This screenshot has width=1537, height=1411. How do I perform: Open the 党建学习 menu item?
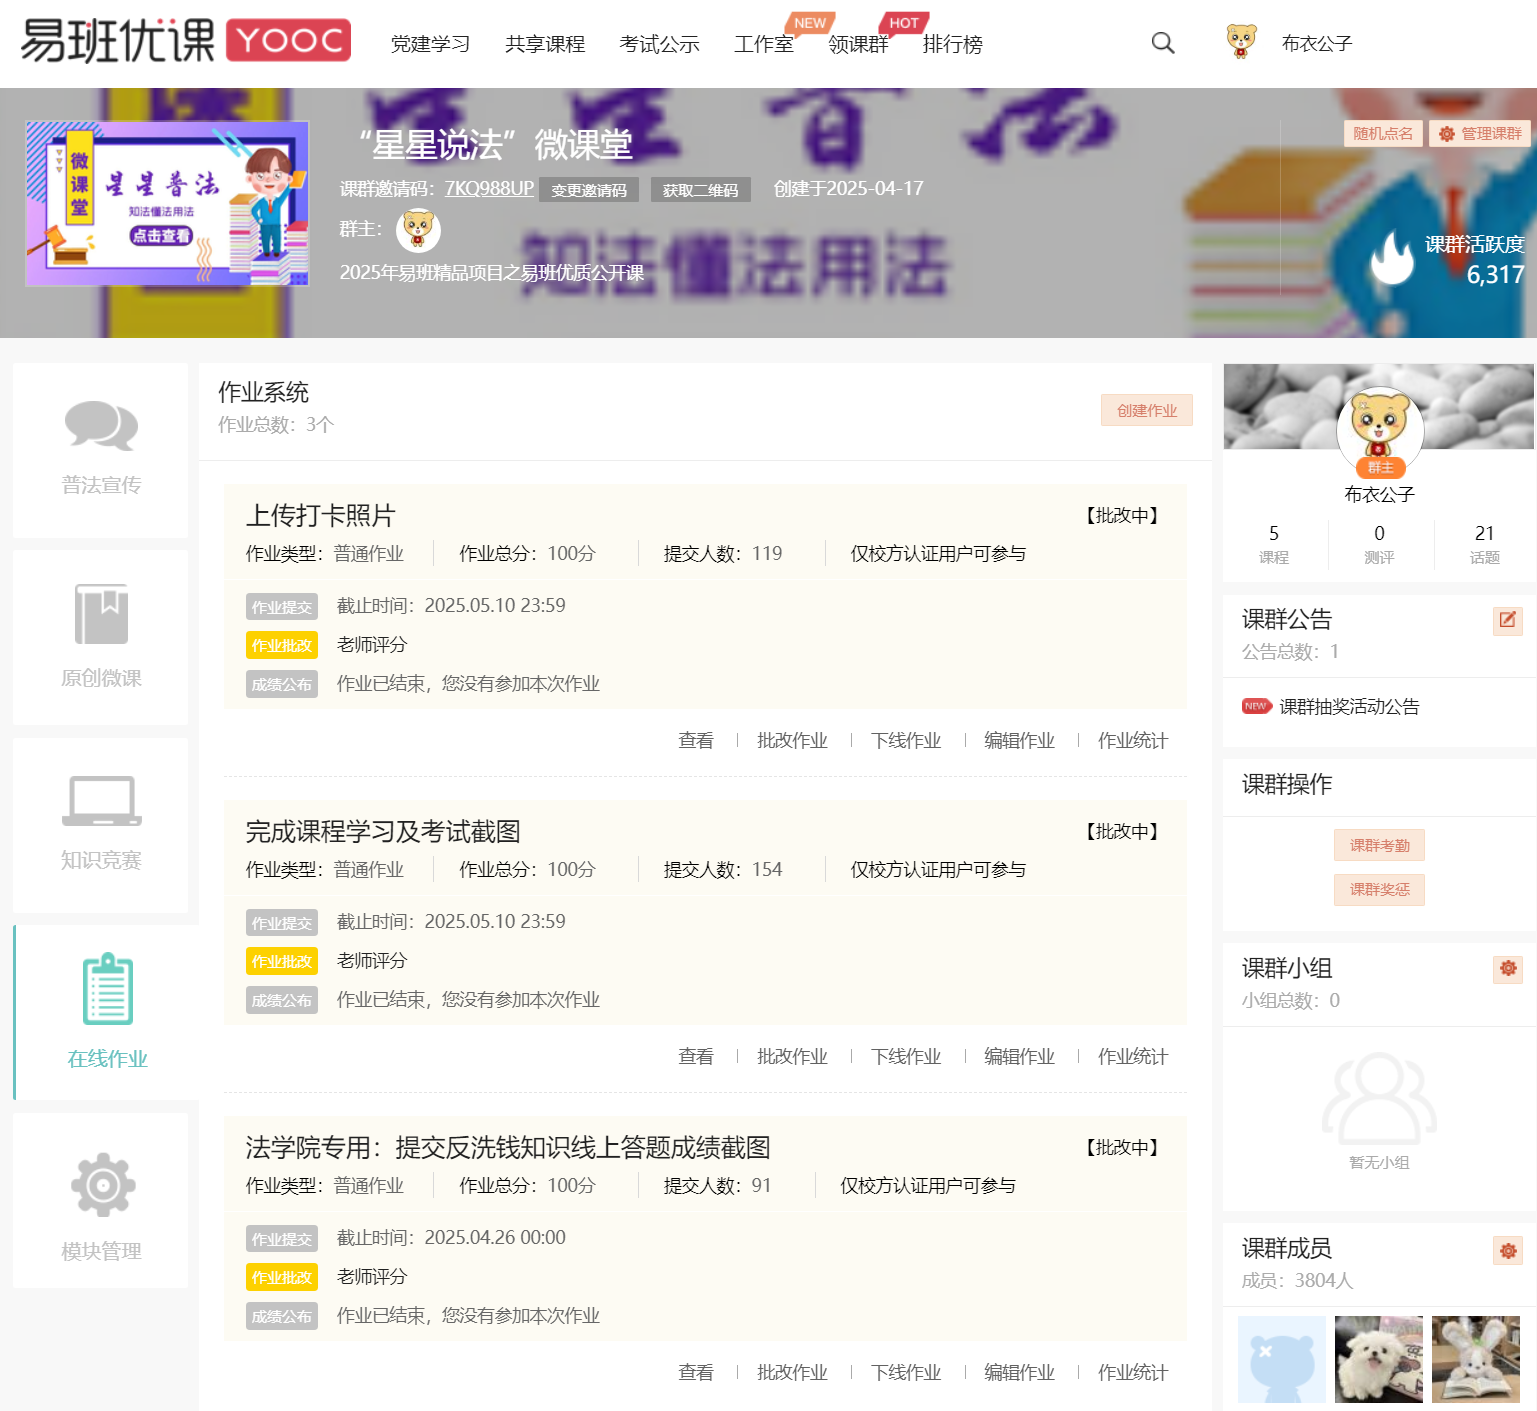tap(430, 44)
